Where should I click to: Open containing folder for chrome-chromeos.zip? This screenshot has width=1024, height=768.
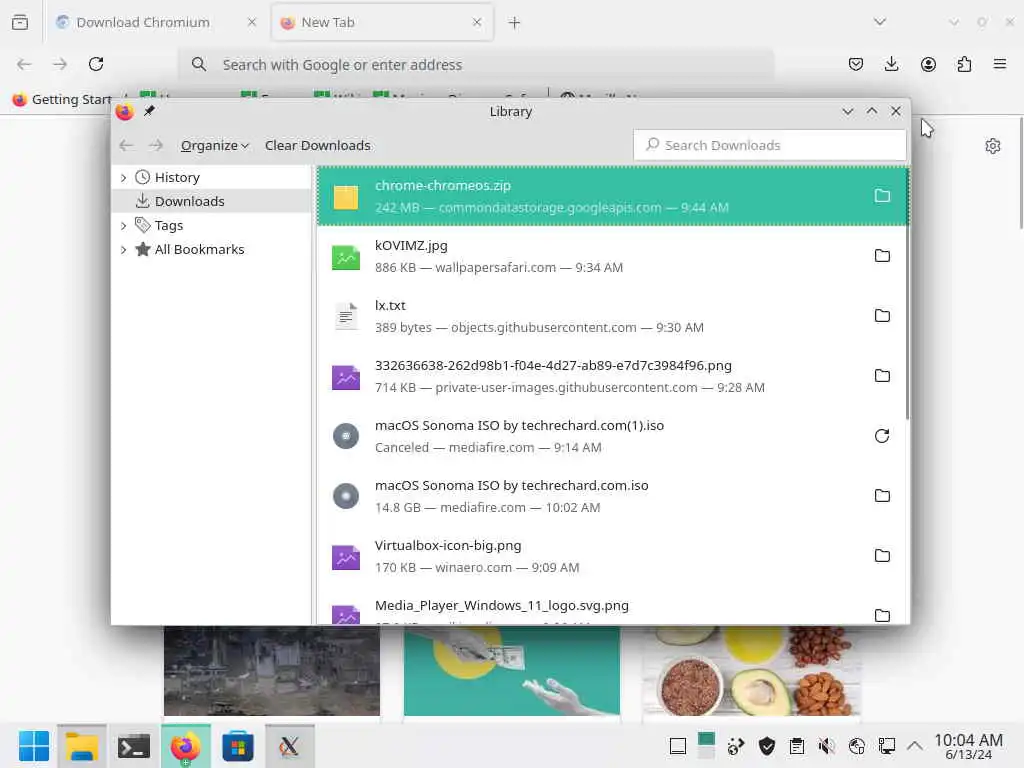882,195
